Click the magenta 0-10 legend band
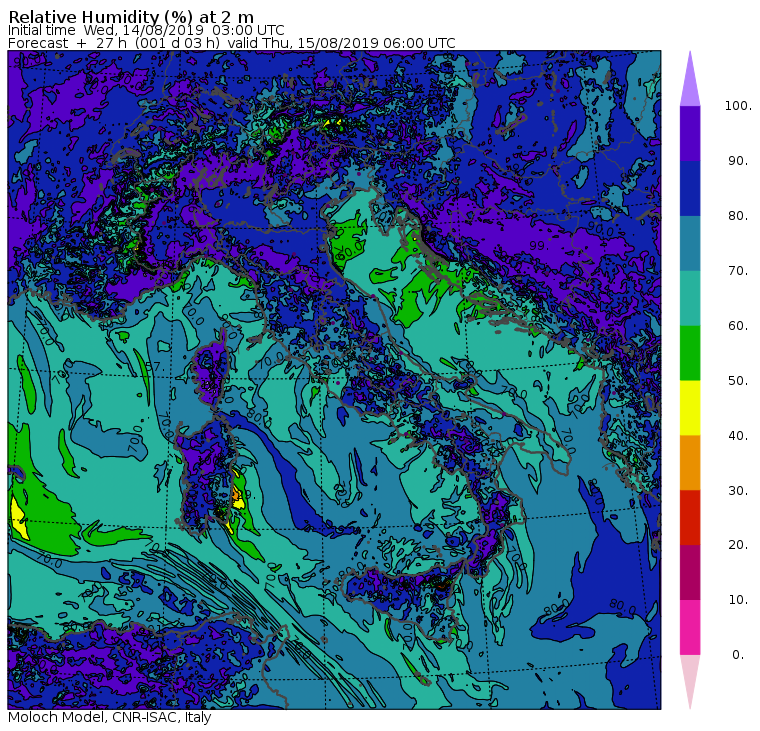Screen dimensions: 760x731 tap(690, 628)
